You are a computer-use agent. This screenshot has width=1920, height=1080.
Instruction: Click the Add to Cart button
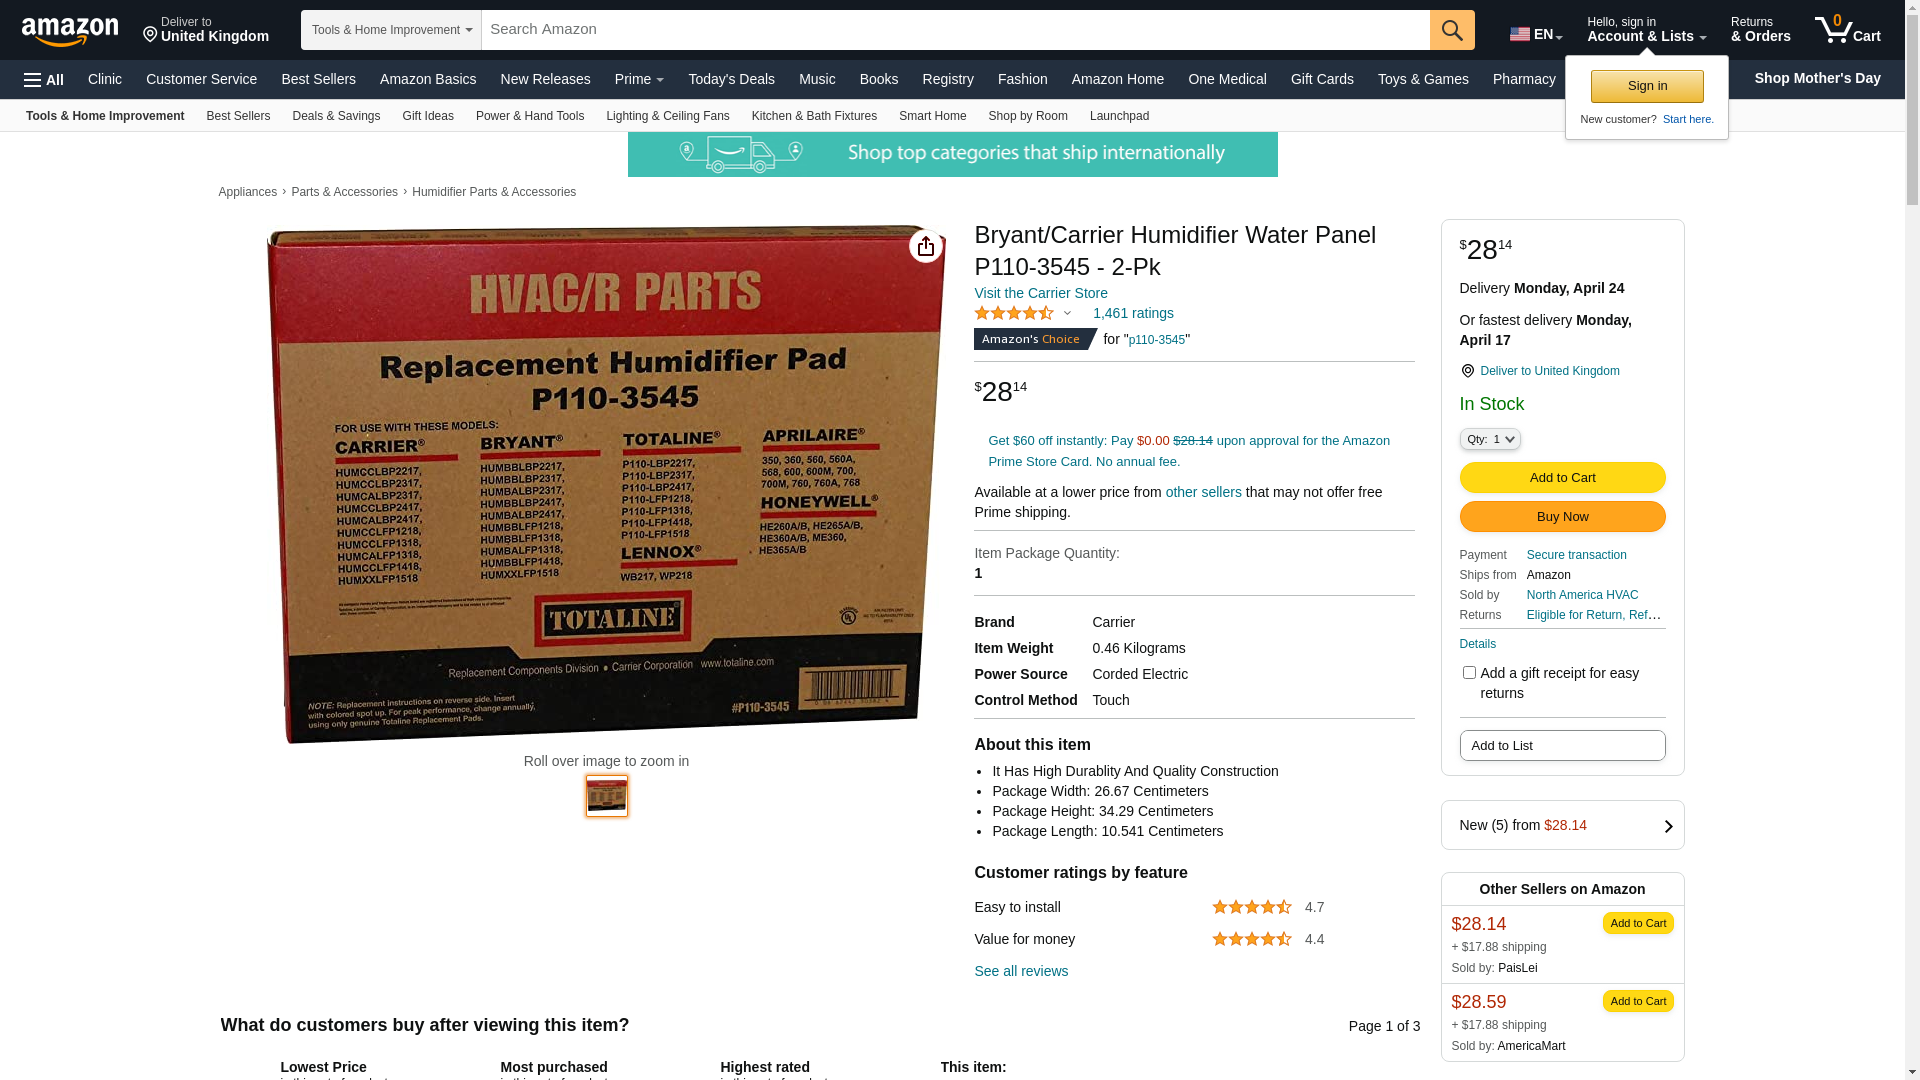[x=1562, y=478]
